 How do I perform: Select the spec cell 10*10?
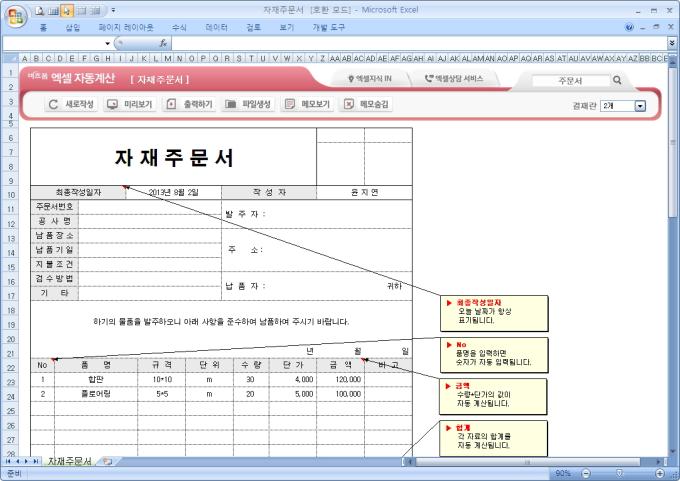click(162, 380)
